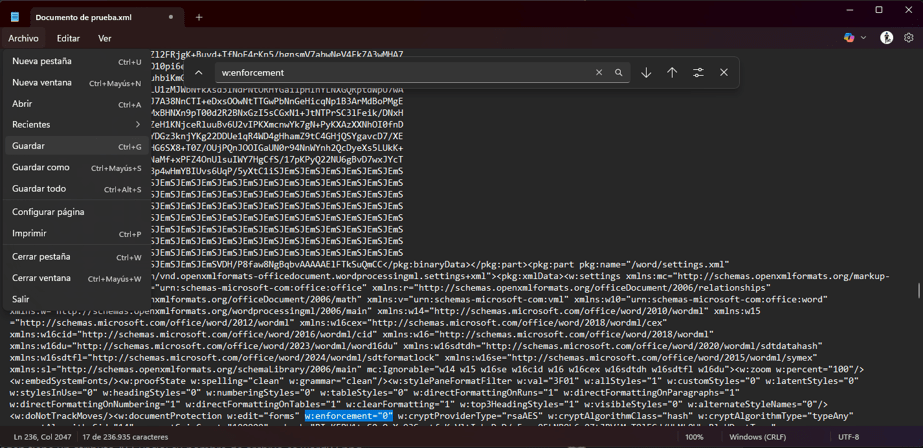The image size is (923, 448).
Task: Expand find bar to show replace
Action: tap(199, 73)
